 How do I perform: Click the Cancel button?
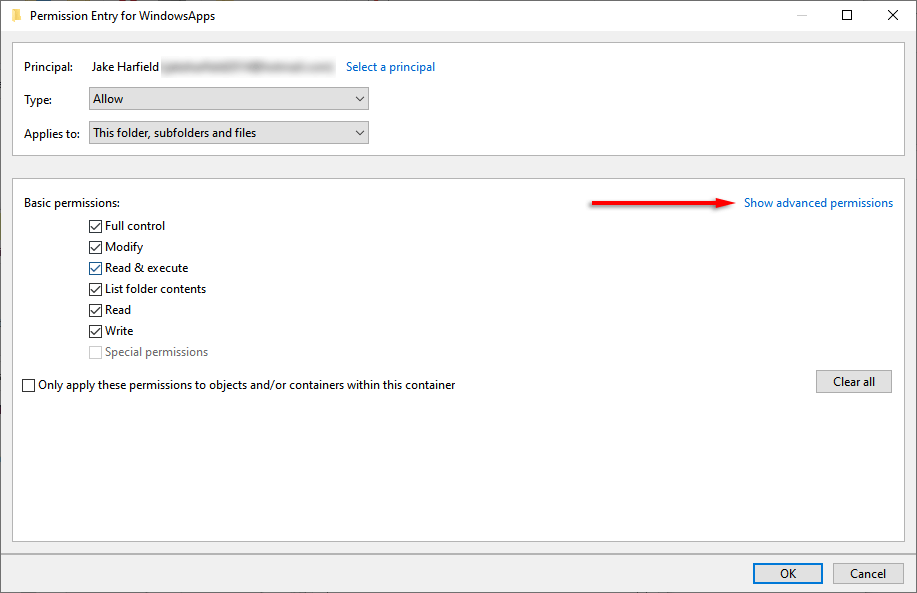(x=868, y=574)
